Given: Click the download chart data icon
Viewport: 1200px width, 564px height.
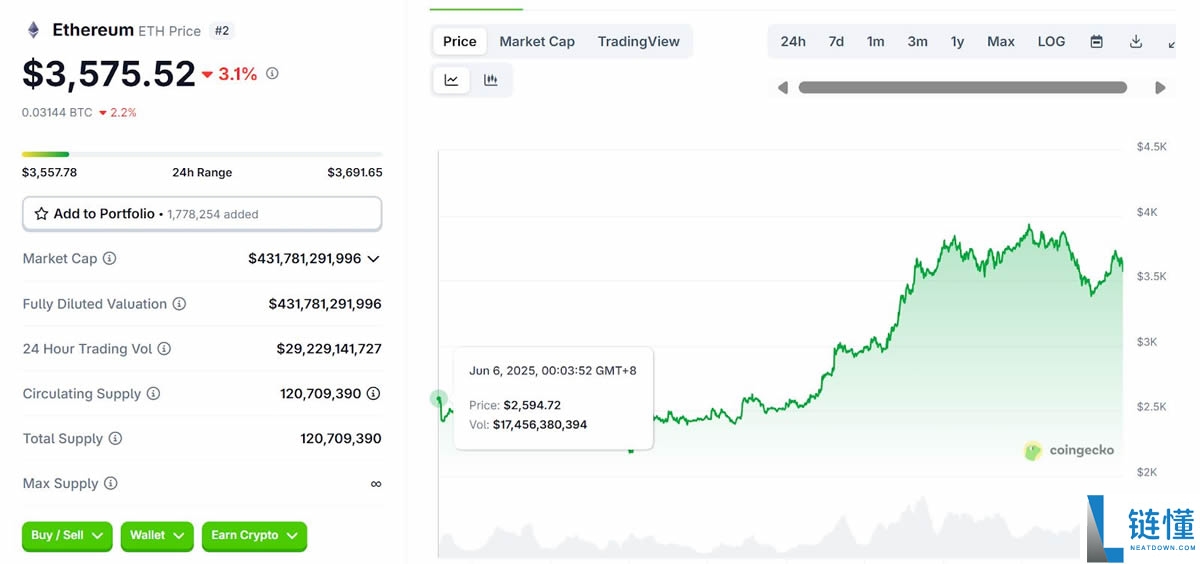Looking at the screenshot, I should coord(1135,42).
